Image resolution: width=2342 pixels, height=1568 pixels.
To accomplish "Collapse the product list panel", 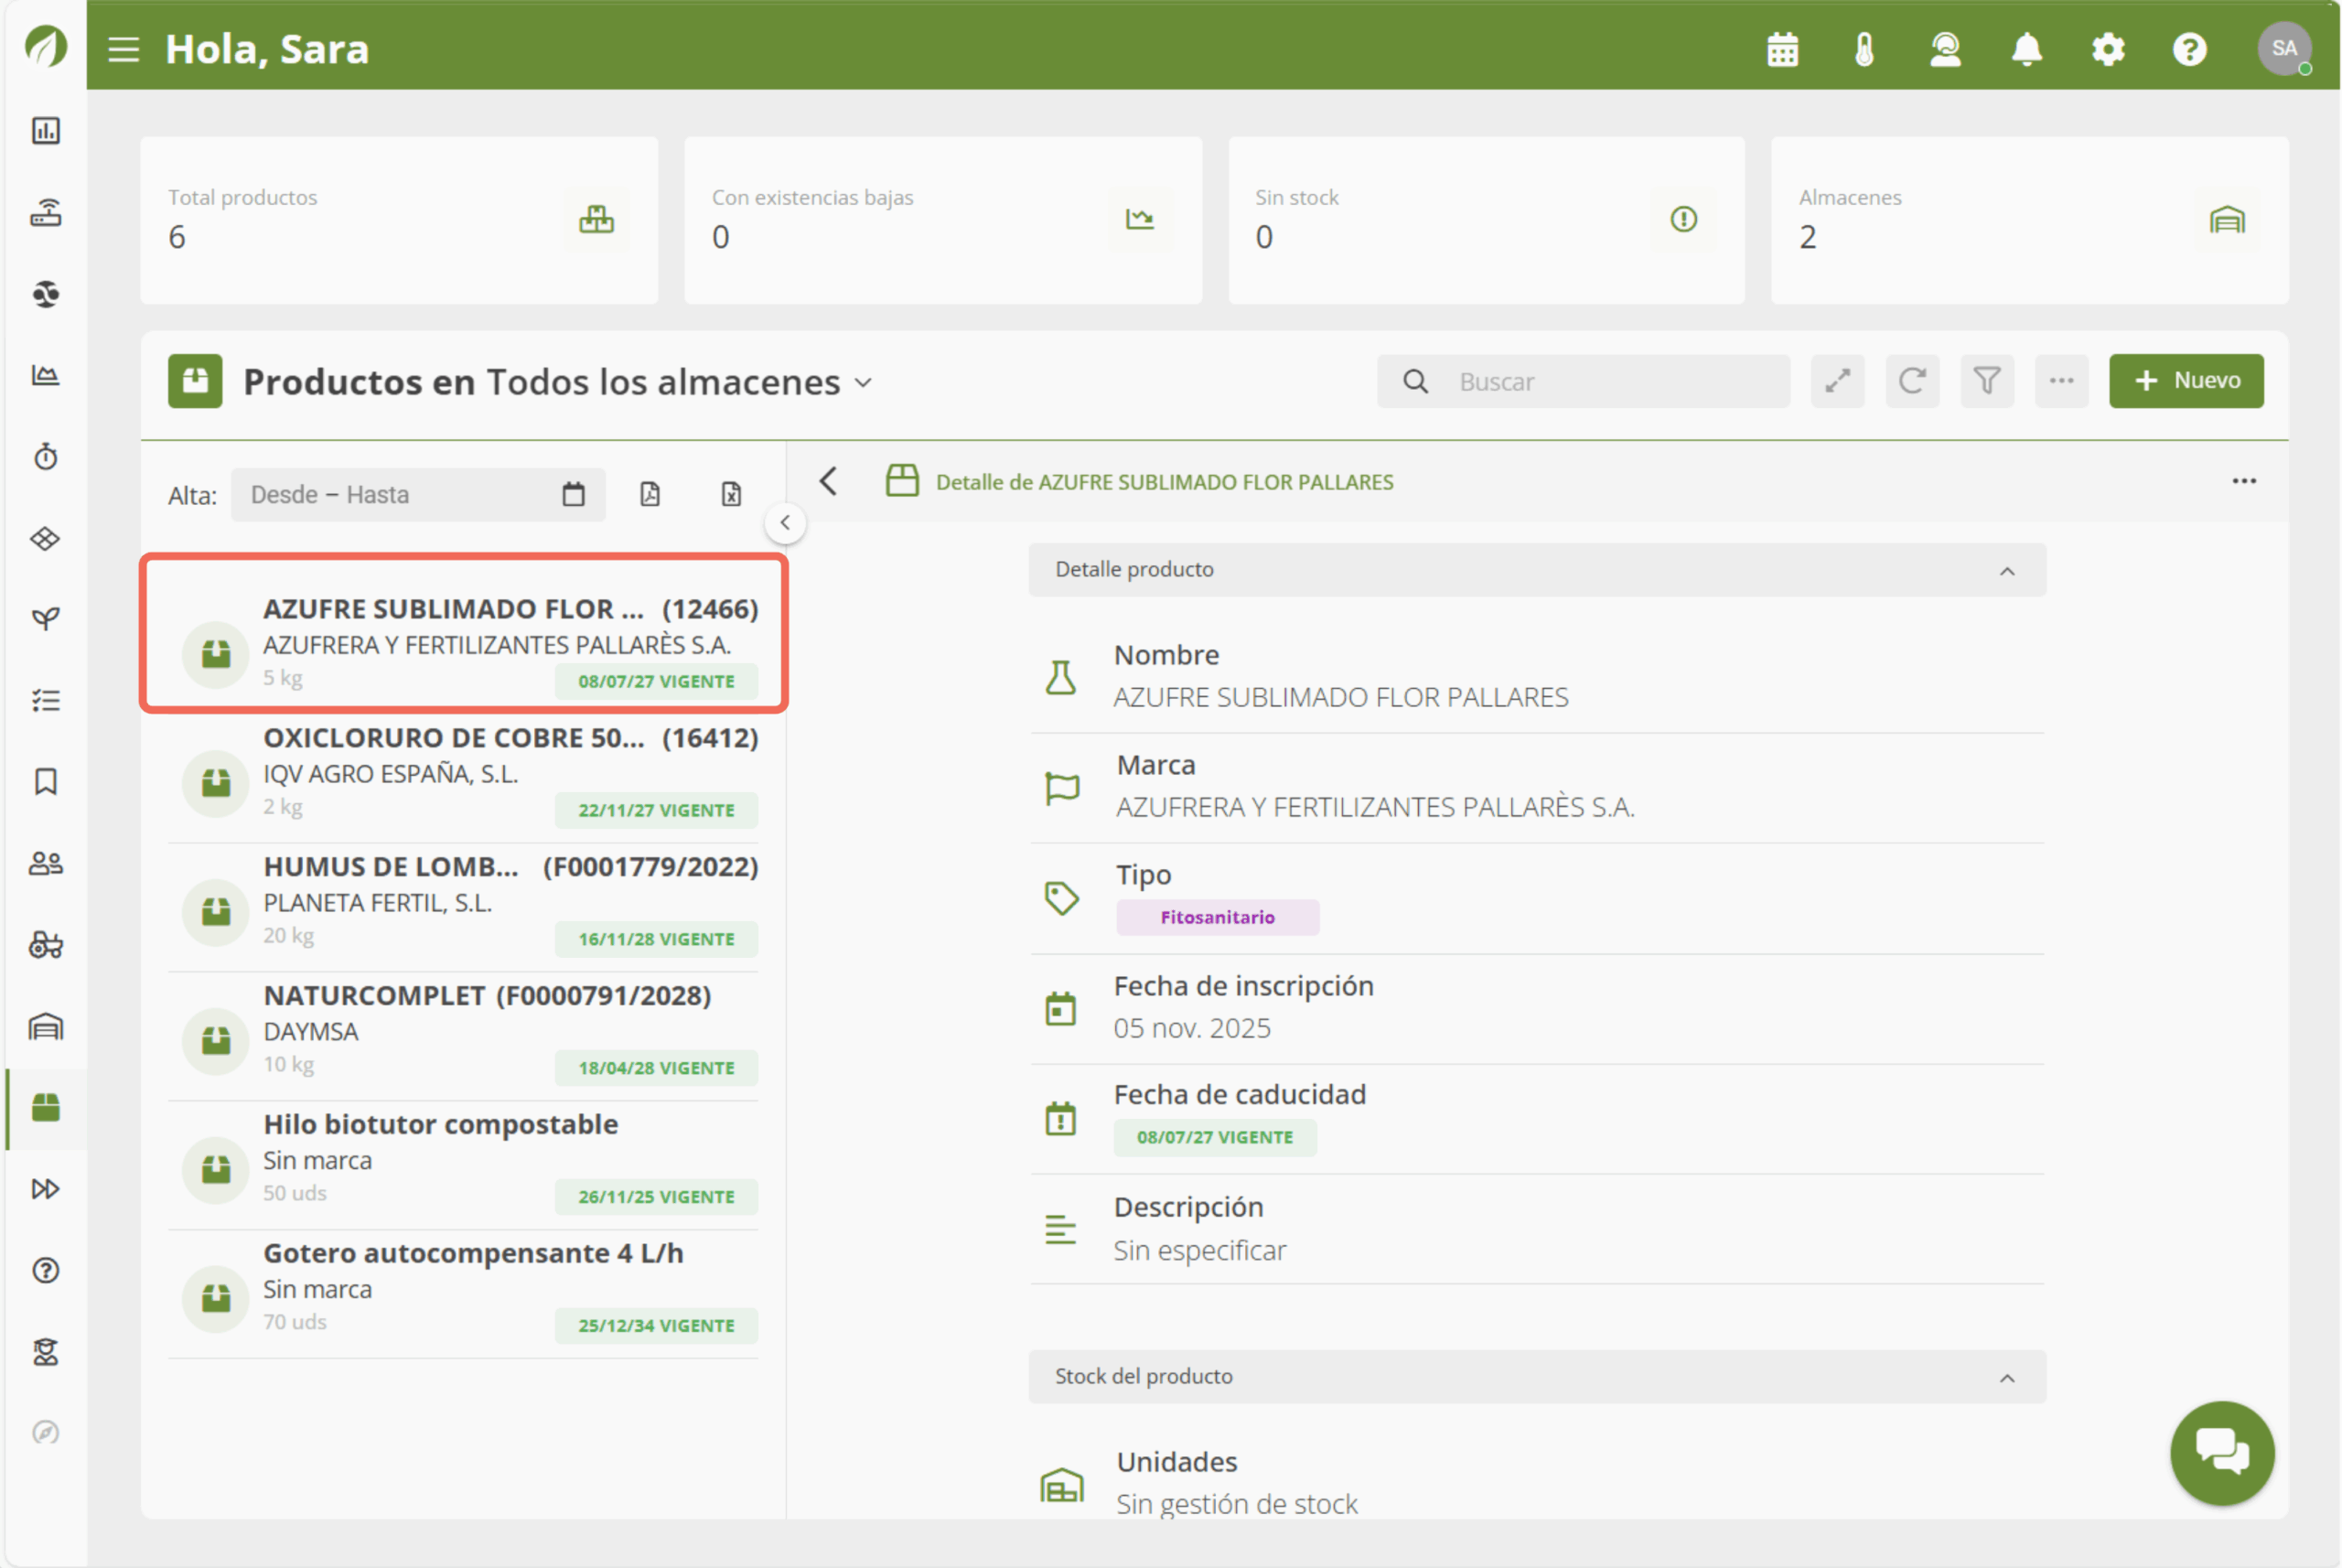I will [785, 522].
